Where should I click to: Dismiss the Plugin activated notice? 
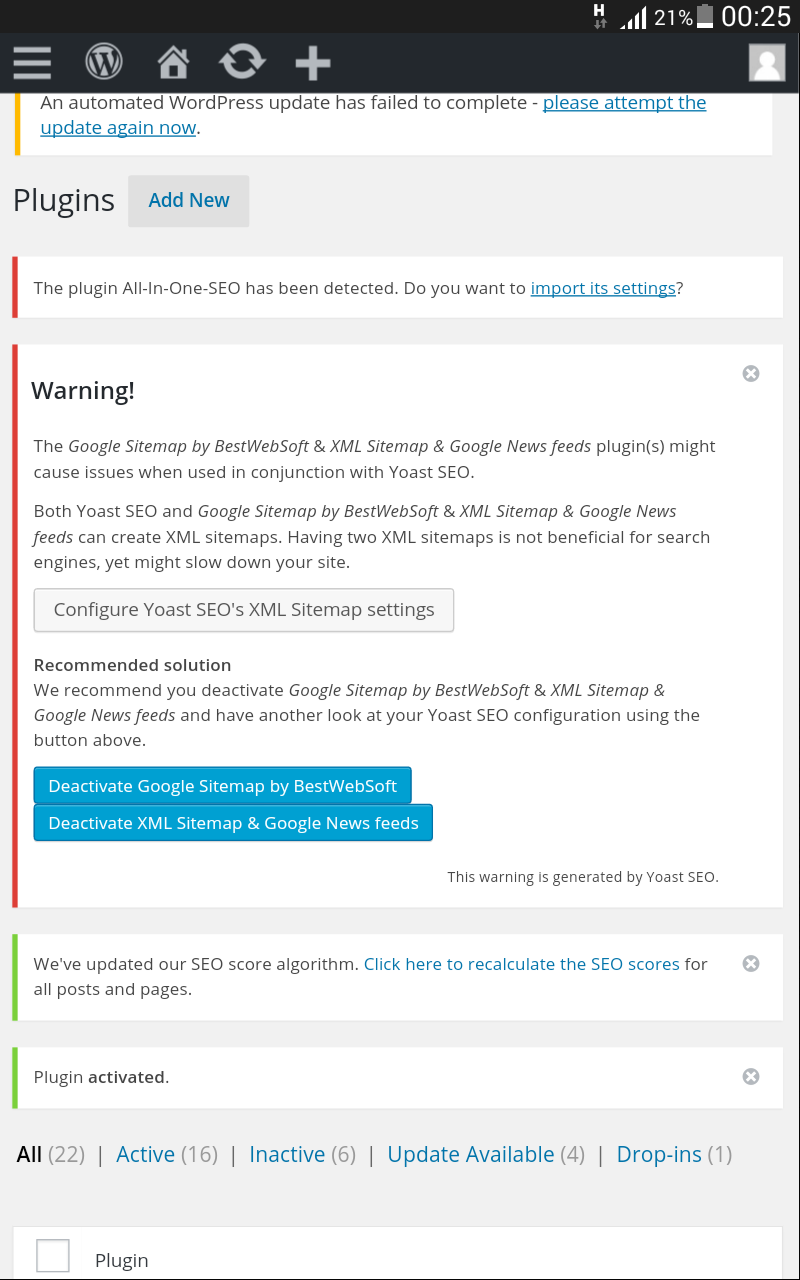(751, 1076)
